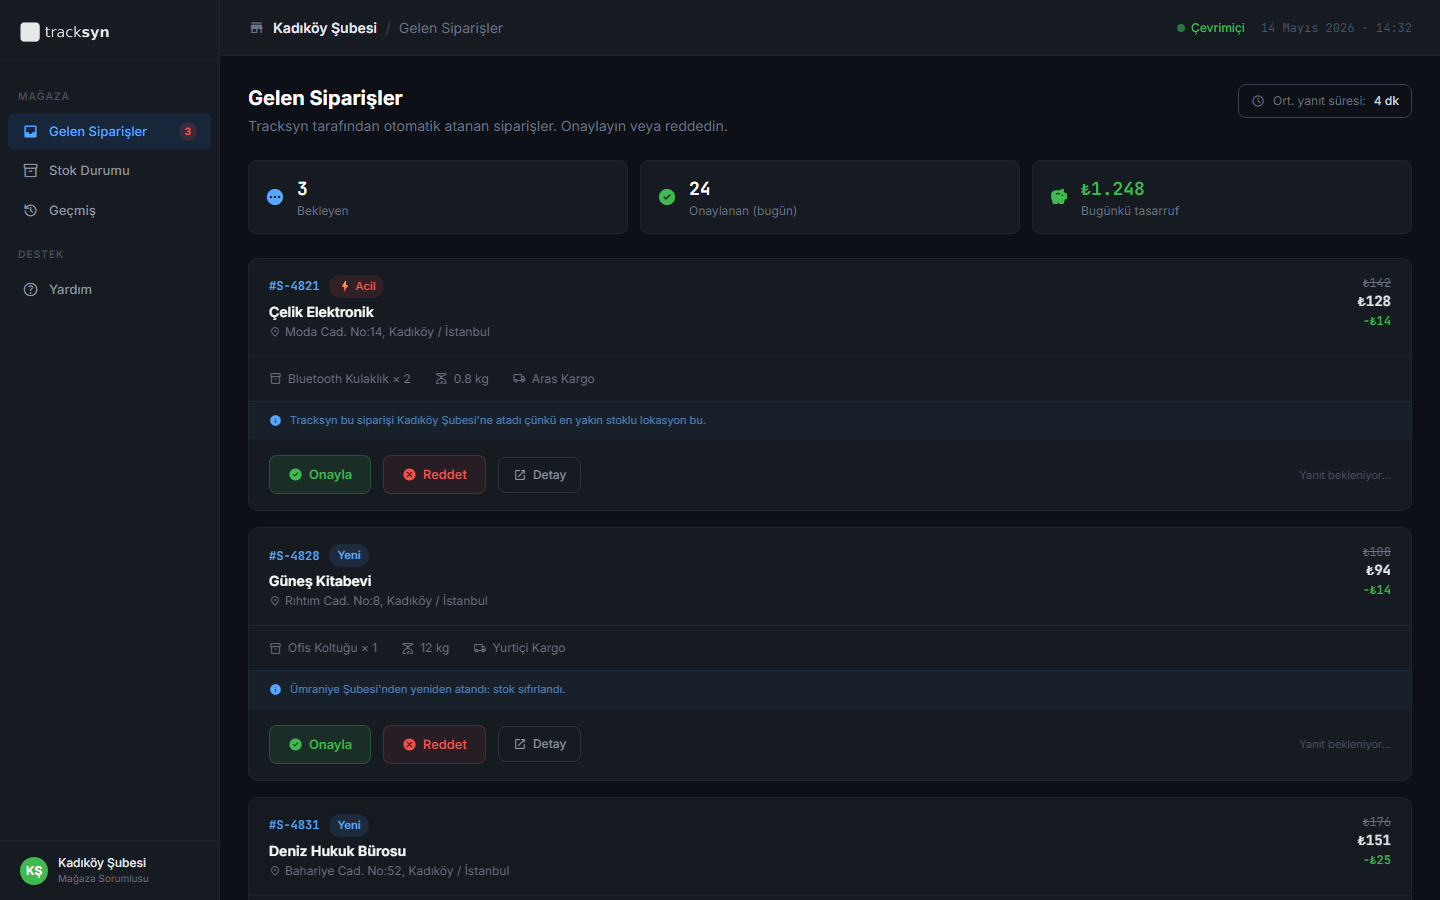Click the Deniz Hukuk Bürosu order title
Viewport: 1440px width, 900px height.
click(337, 851)
